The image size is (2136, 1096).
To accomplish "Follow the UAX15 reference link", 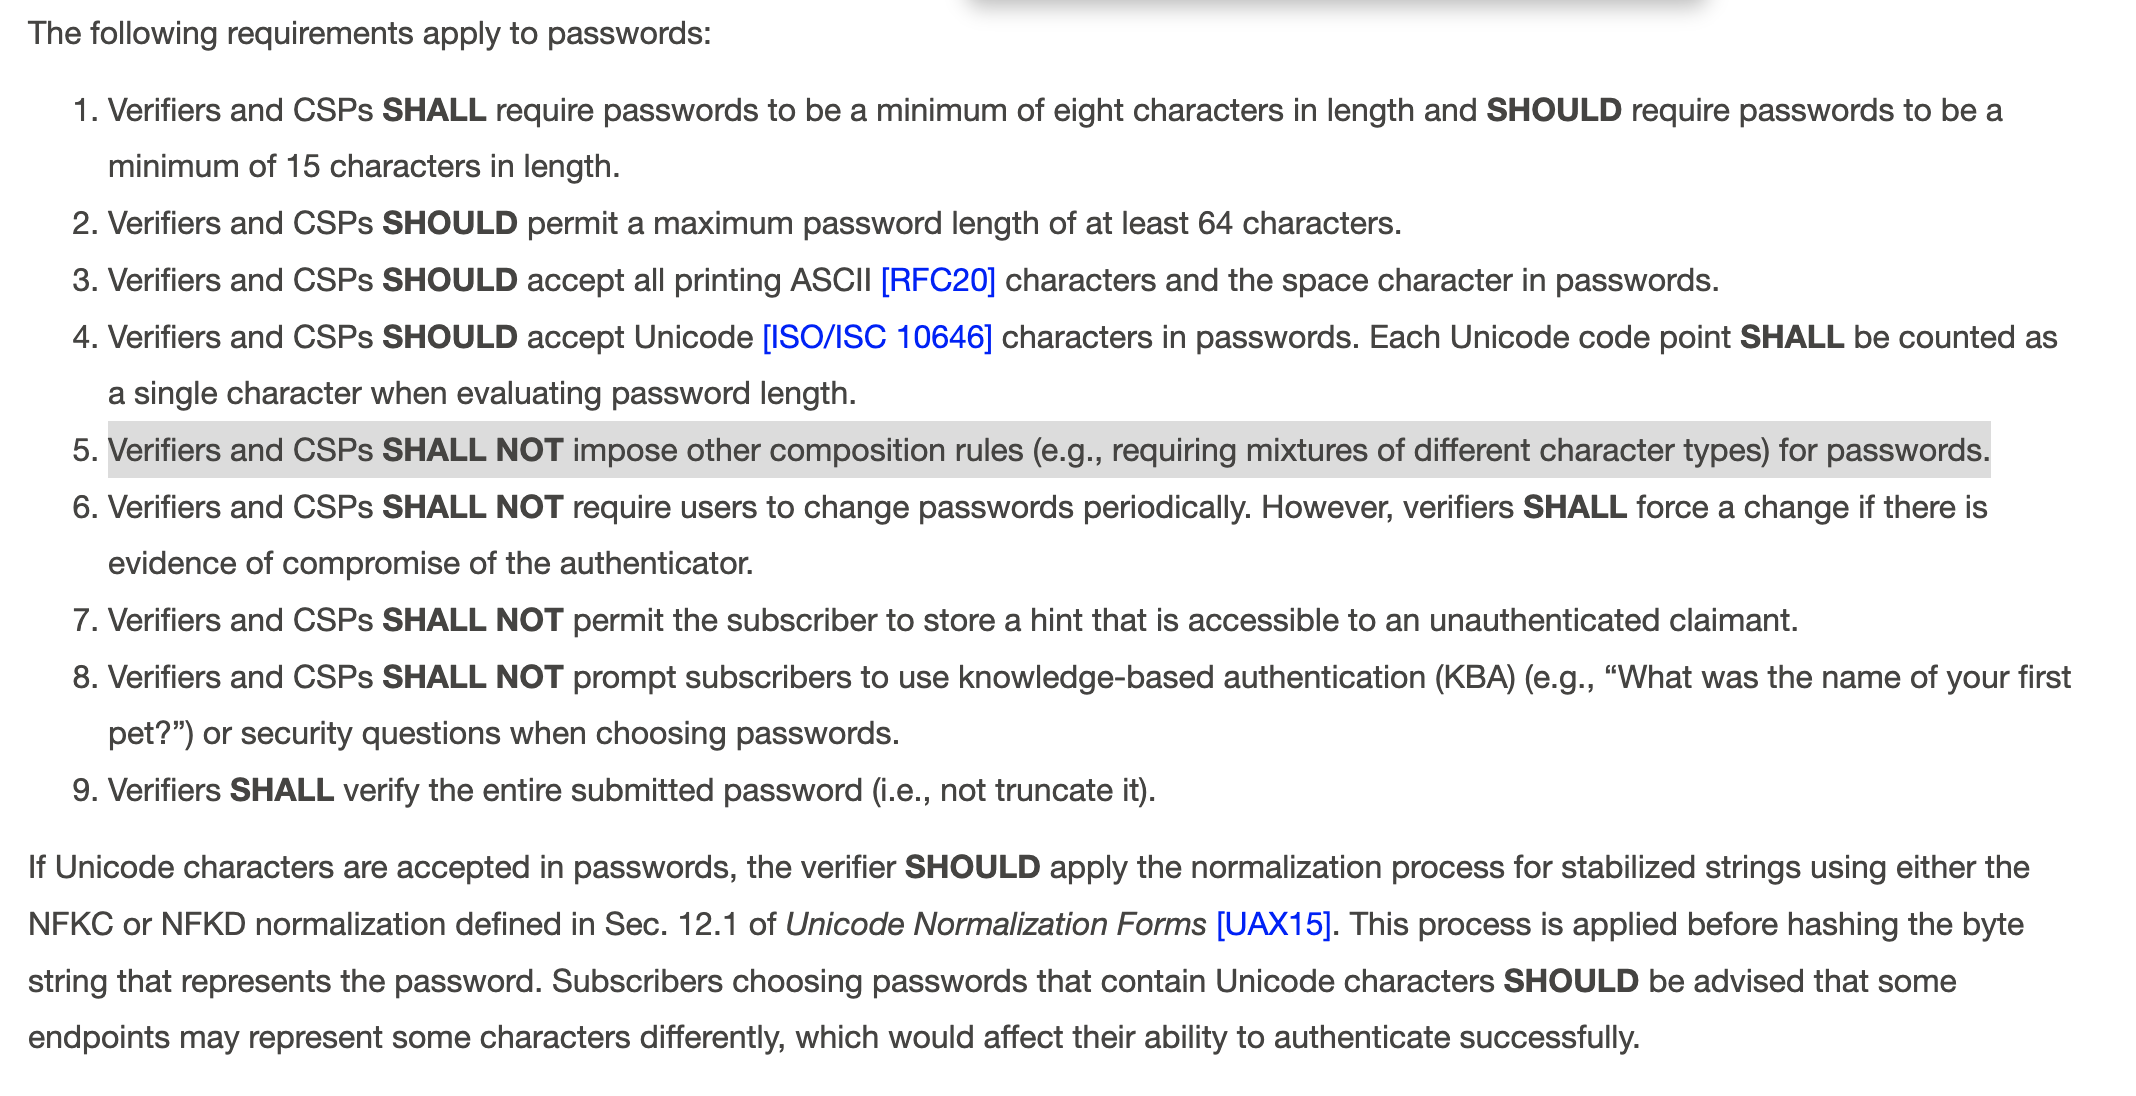I will coord(1273,924).
